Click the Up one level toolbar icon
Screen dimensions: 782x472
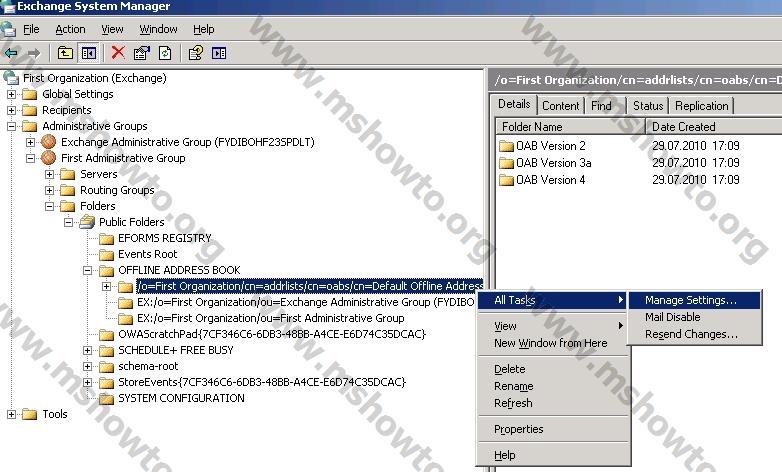tap(65, 53)
